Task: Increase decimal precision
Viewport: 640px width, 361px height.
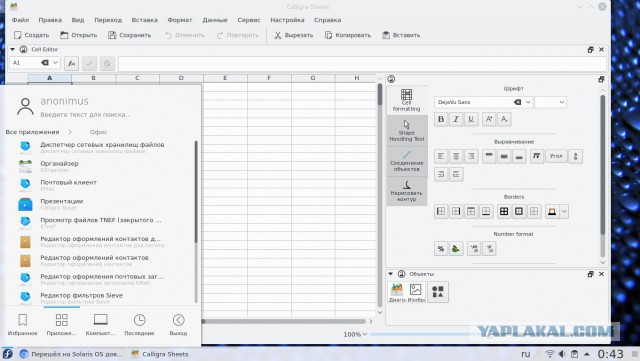Action: 474,248
